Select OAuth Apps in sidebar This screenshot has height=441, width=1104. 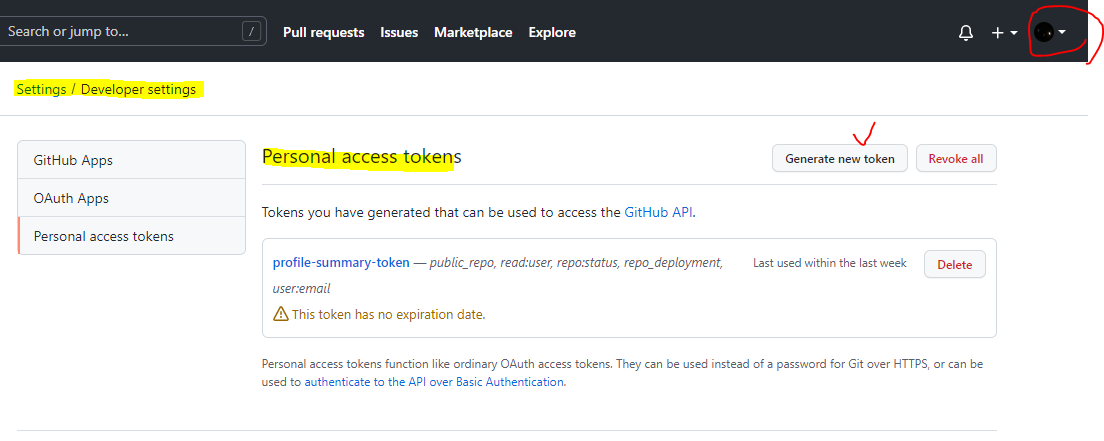(132, 198)
